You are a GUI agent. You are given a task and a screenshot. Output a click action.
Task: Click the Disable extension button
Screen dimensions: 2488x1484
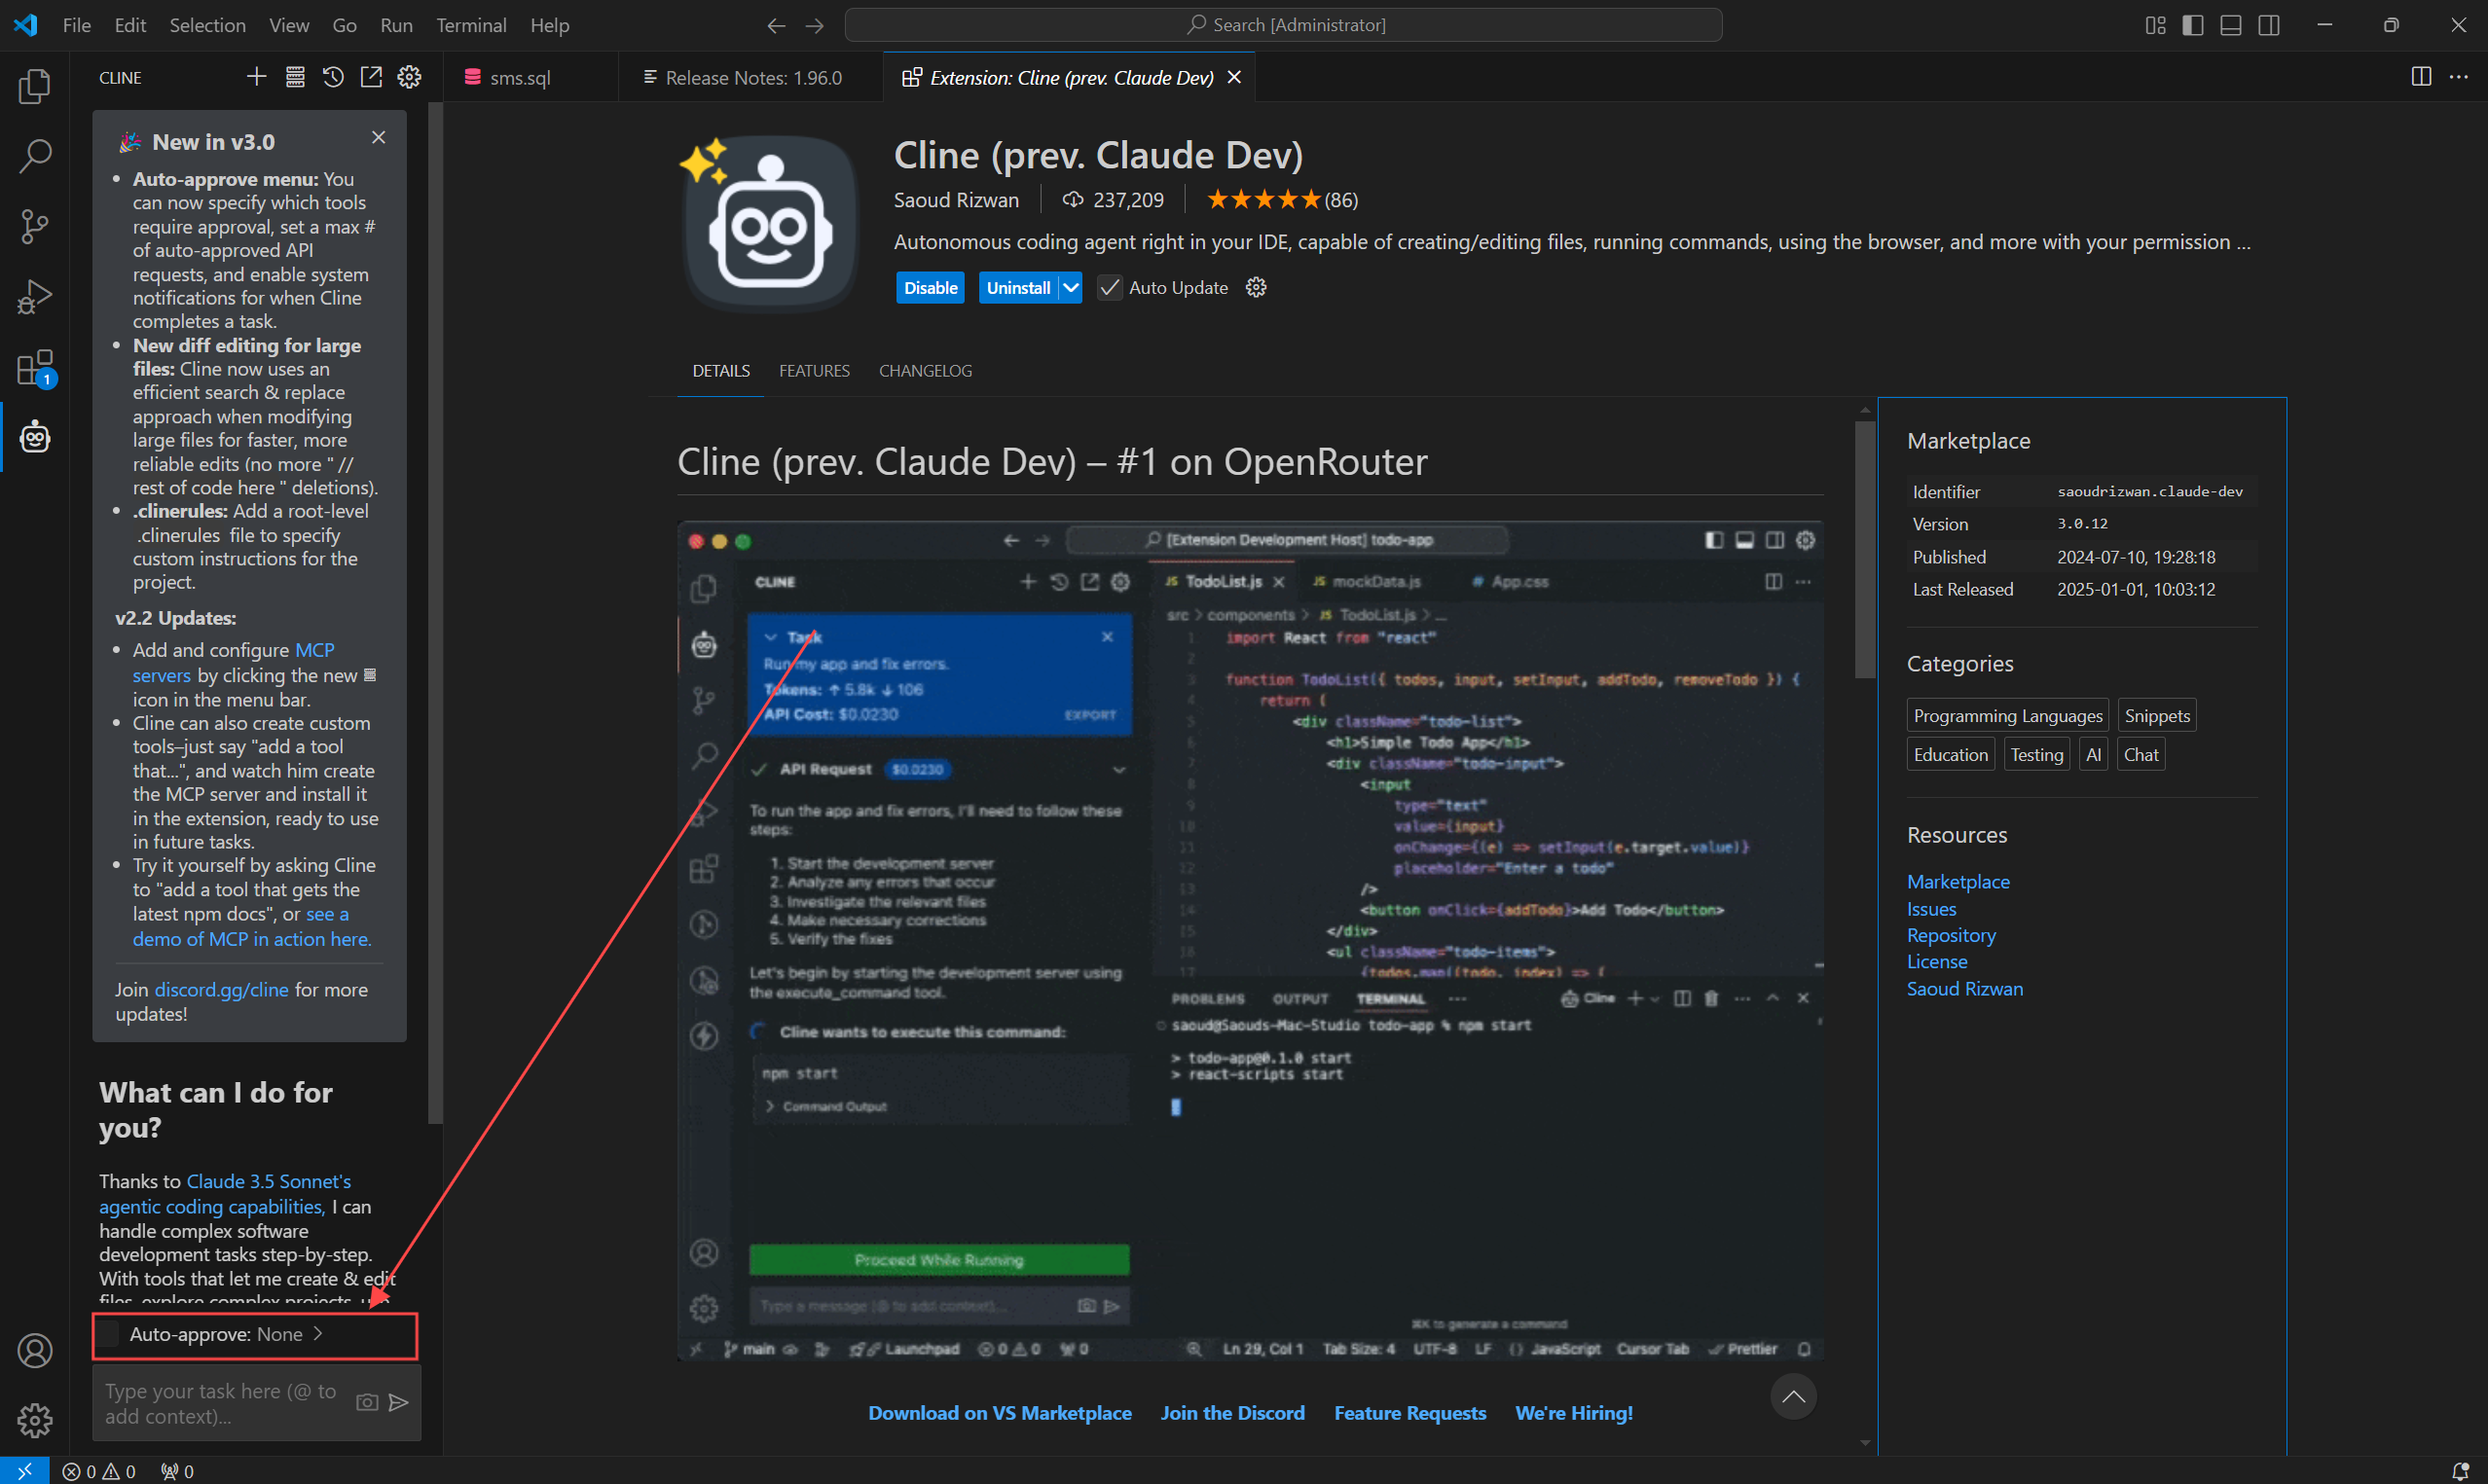click(930, 288)
